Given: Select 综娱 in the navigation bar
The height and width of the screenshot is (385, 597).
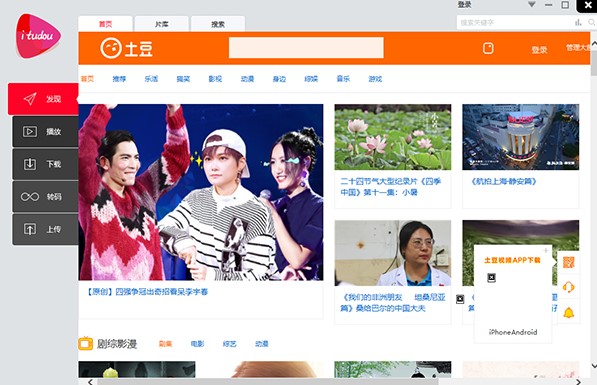Looking at the screenshot, I should 311,79.
